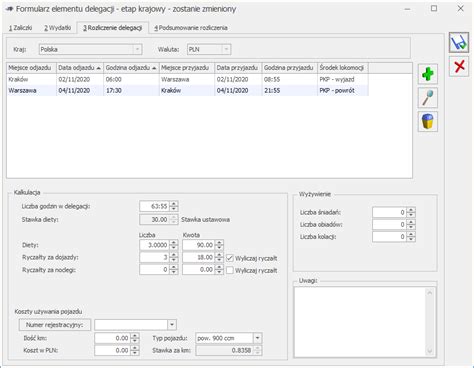Add a new route entry with the green plus icon
The width and height of the screenshot is (474, 368).
tap(428, 74)
